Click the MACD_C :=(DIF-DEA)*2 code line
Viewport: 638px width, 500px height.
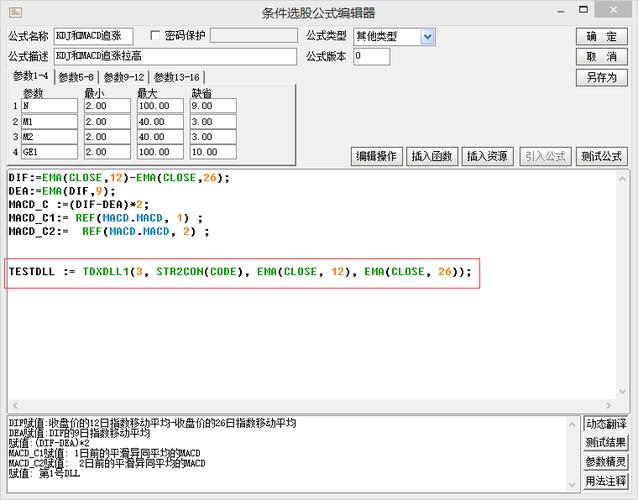[79, 205]
